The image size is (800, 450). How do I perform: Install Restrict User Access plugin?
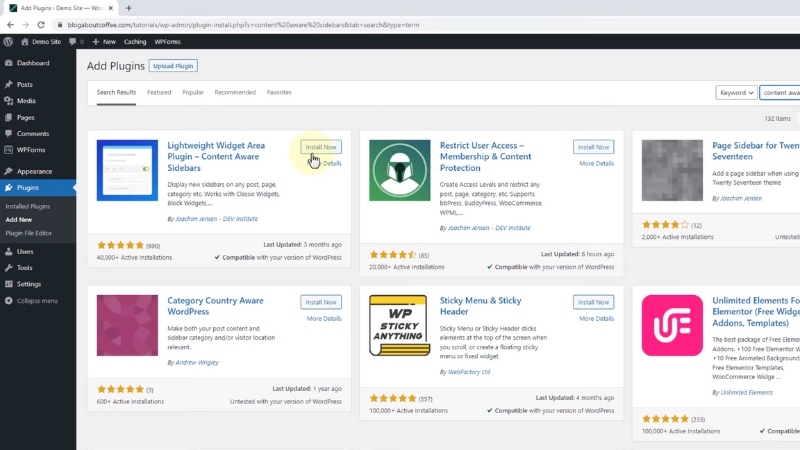coord(593,147)
